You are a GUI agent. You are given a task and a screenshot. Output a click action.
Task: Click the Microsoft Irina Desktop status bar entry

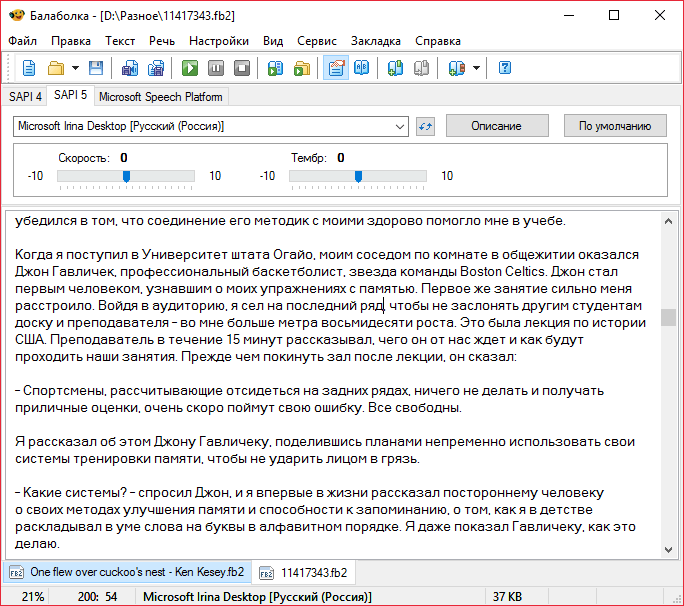(257, 596)
